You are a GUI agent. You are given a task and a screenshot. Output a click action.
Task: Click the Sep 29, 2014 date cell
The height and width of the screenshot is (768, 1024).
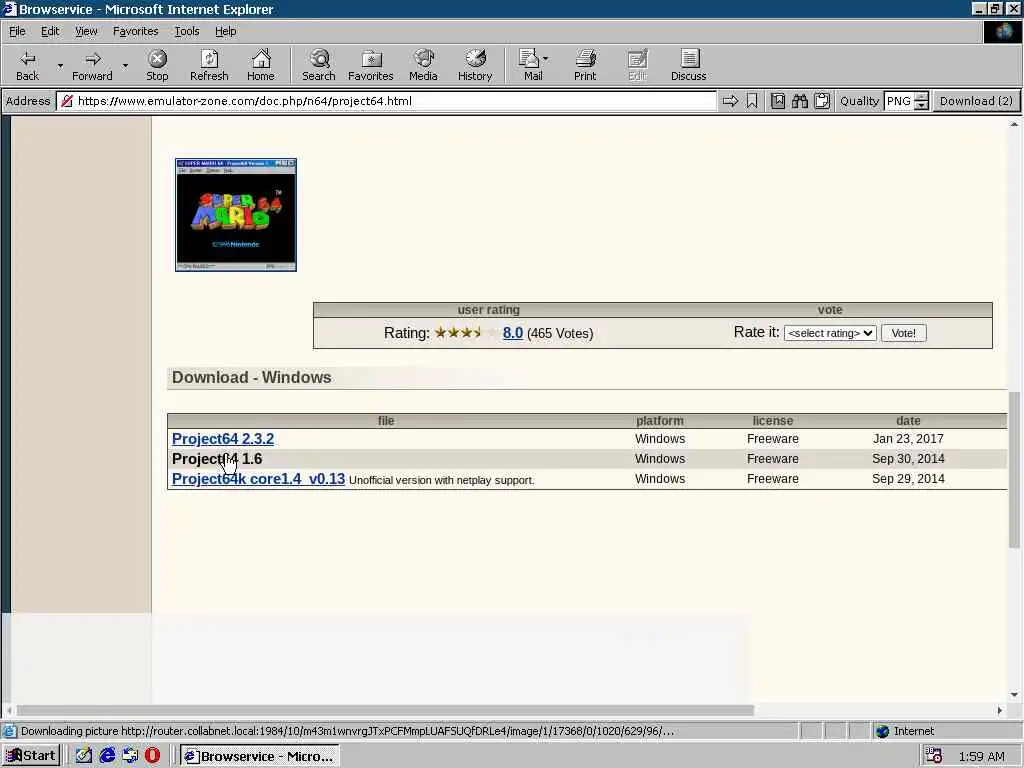point(908,479)
